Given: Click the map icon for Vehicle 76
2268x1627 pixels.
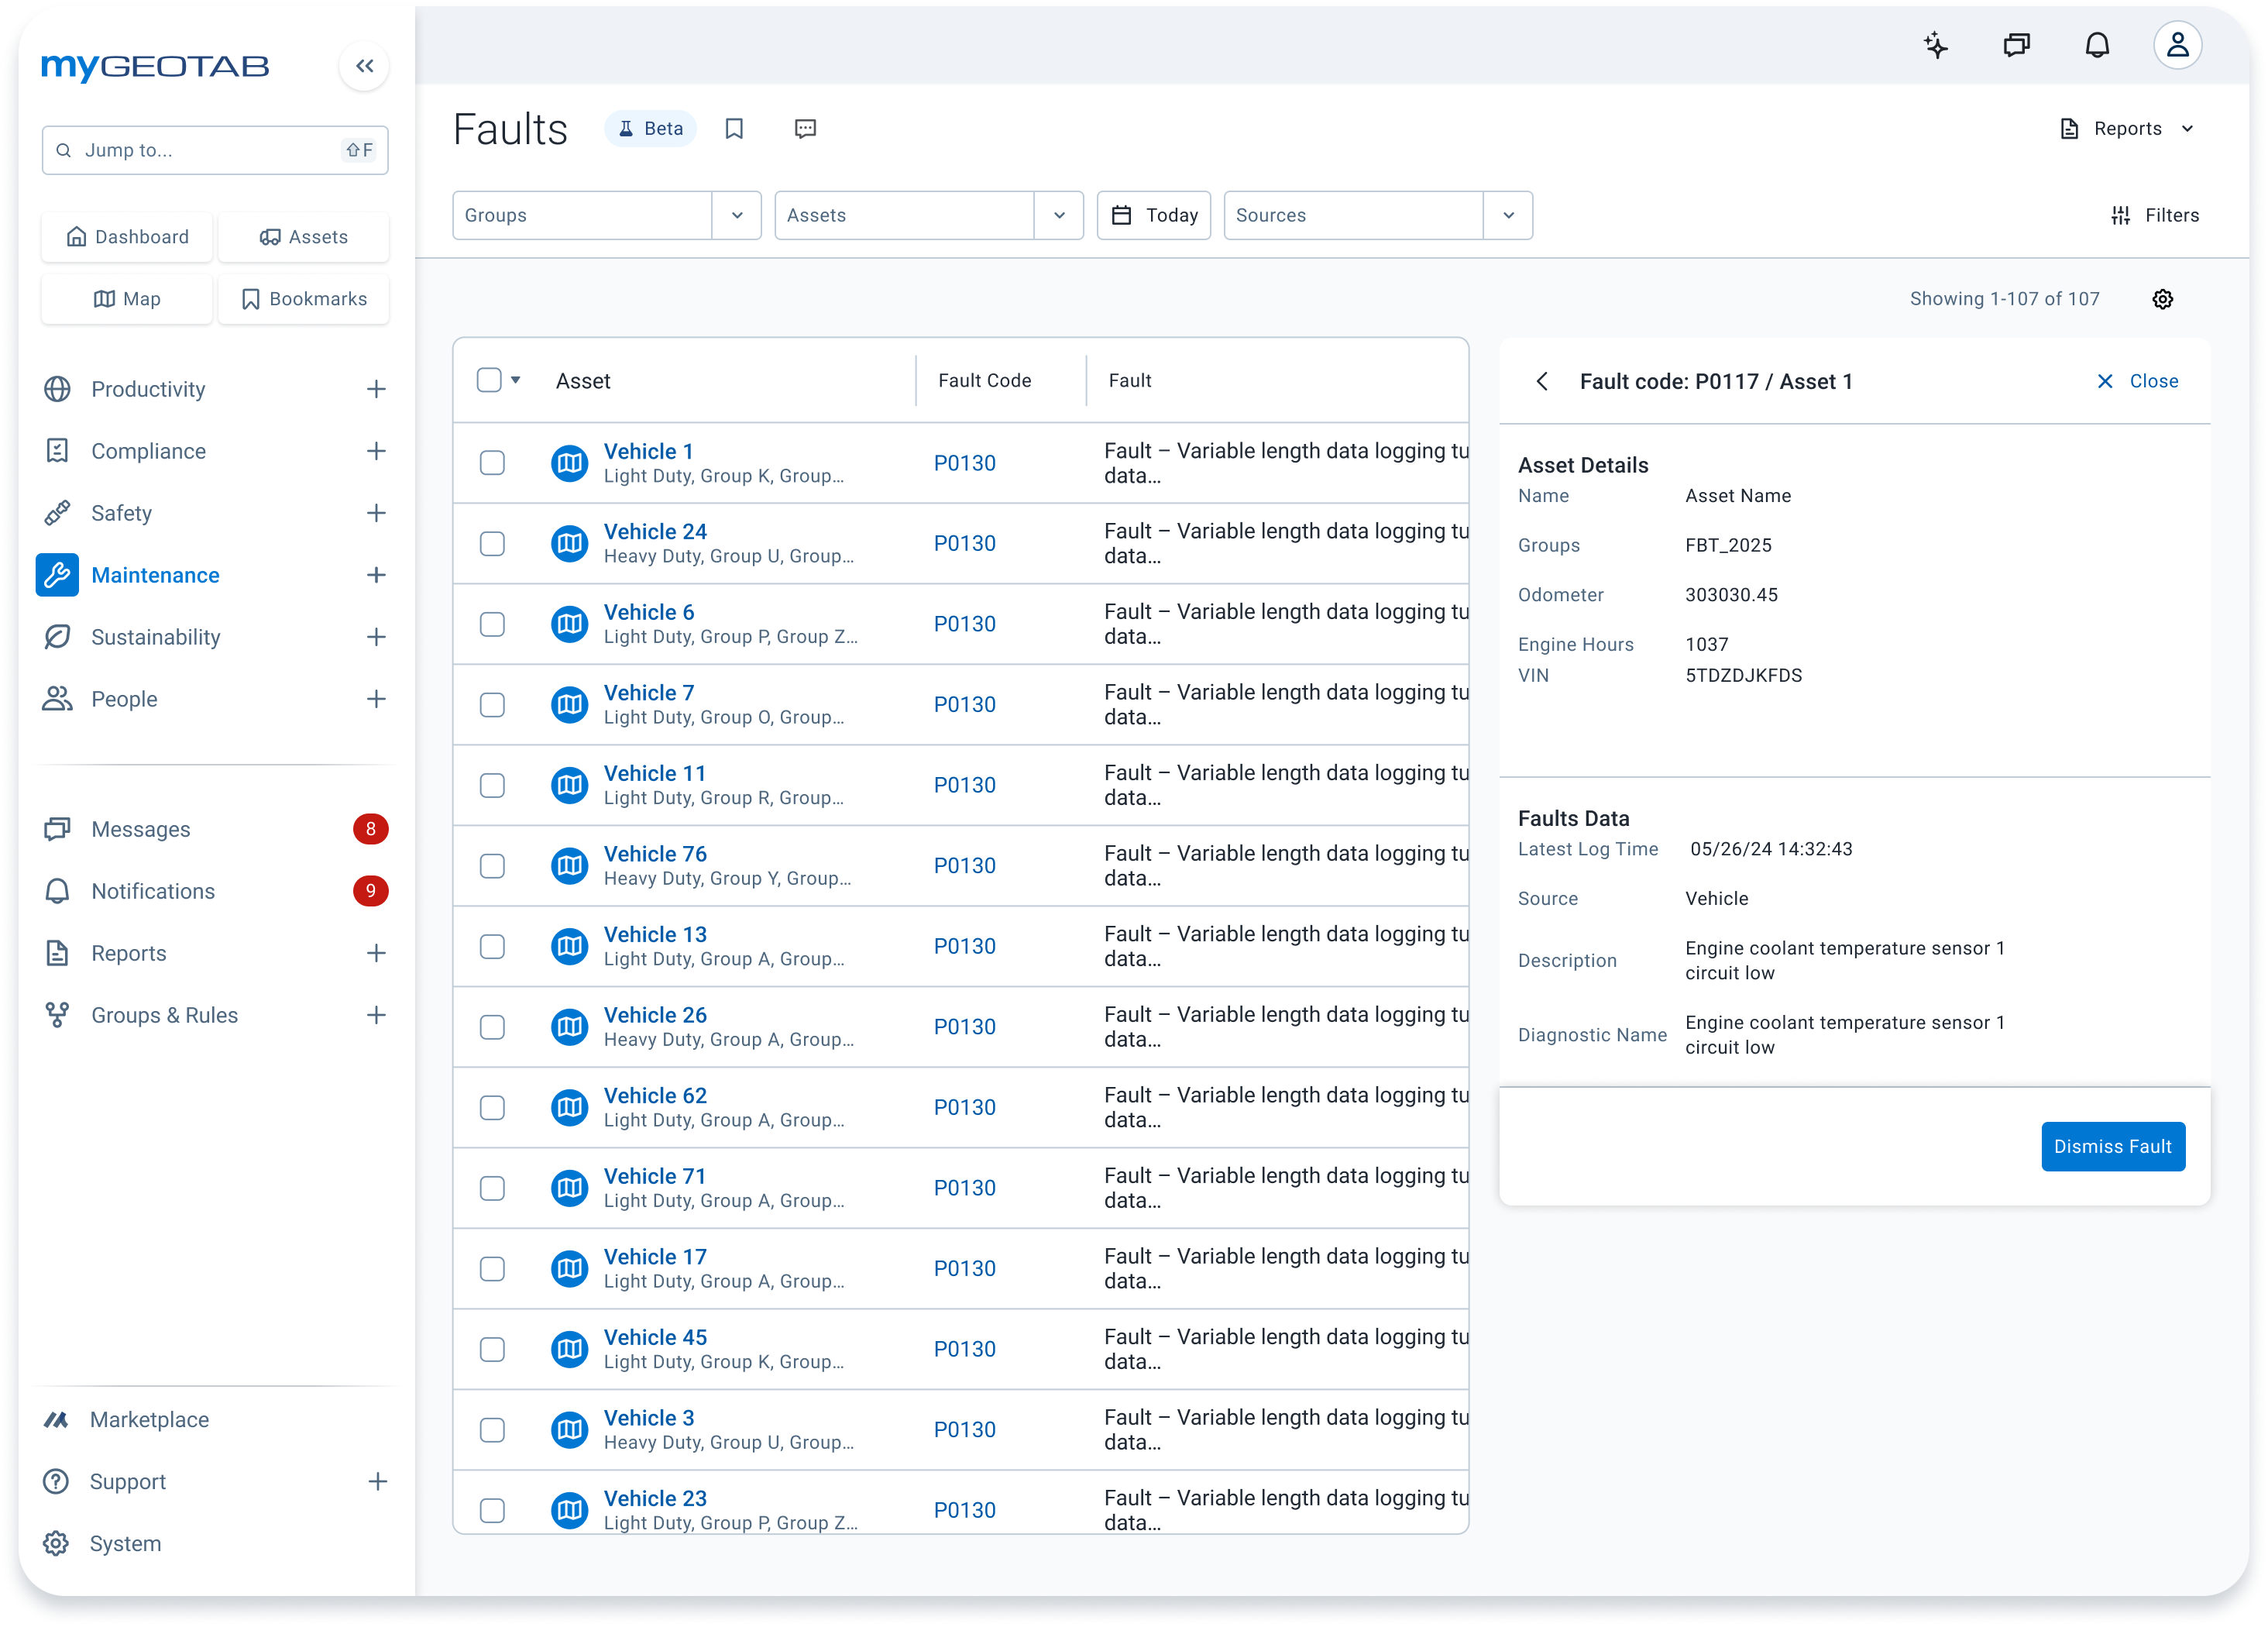Looking at the screenshot, I should 569,866.
